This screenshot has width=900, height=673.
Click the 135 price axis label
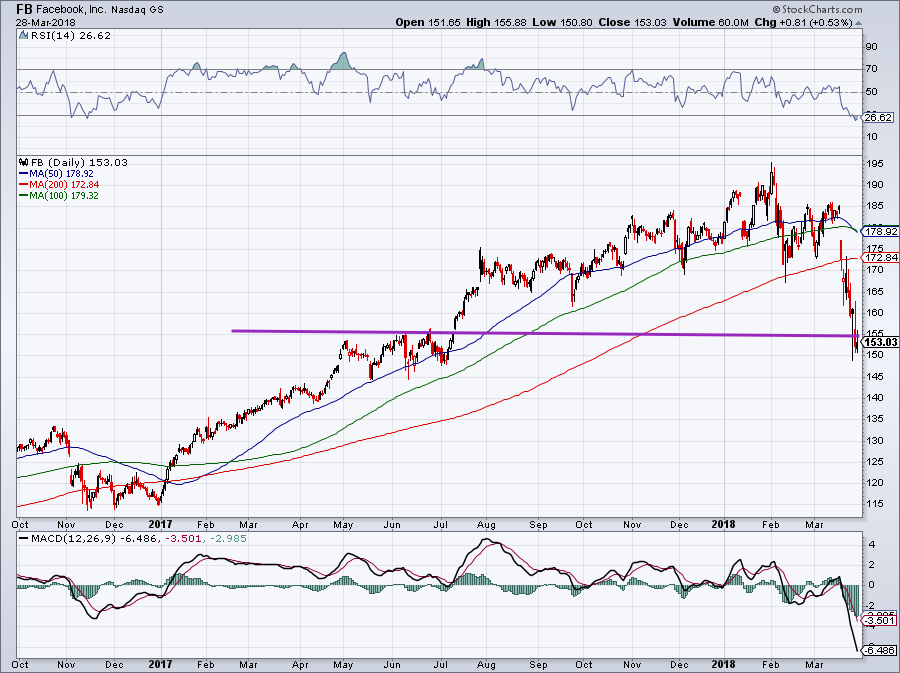tap(875, 419)
